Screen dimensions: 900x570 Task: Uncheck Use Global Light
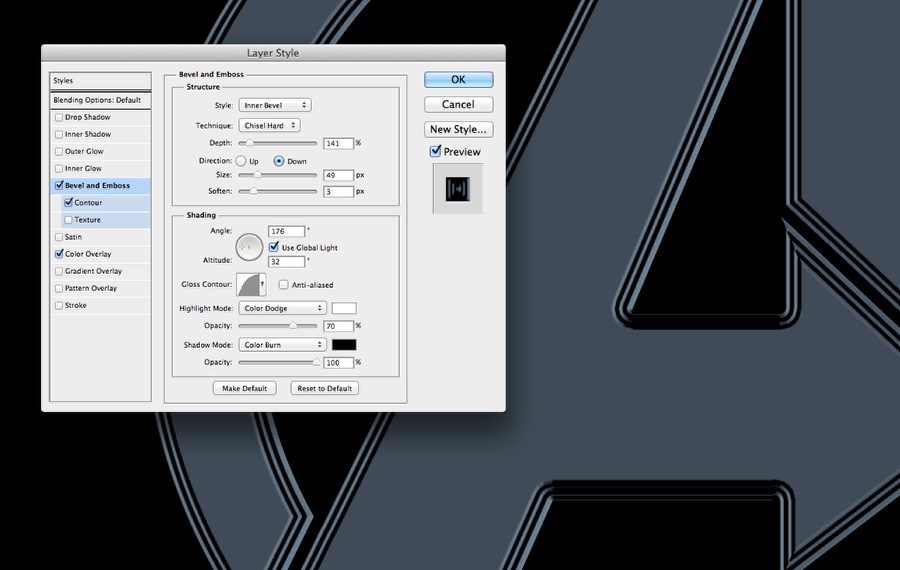click(x=274, y=247)
